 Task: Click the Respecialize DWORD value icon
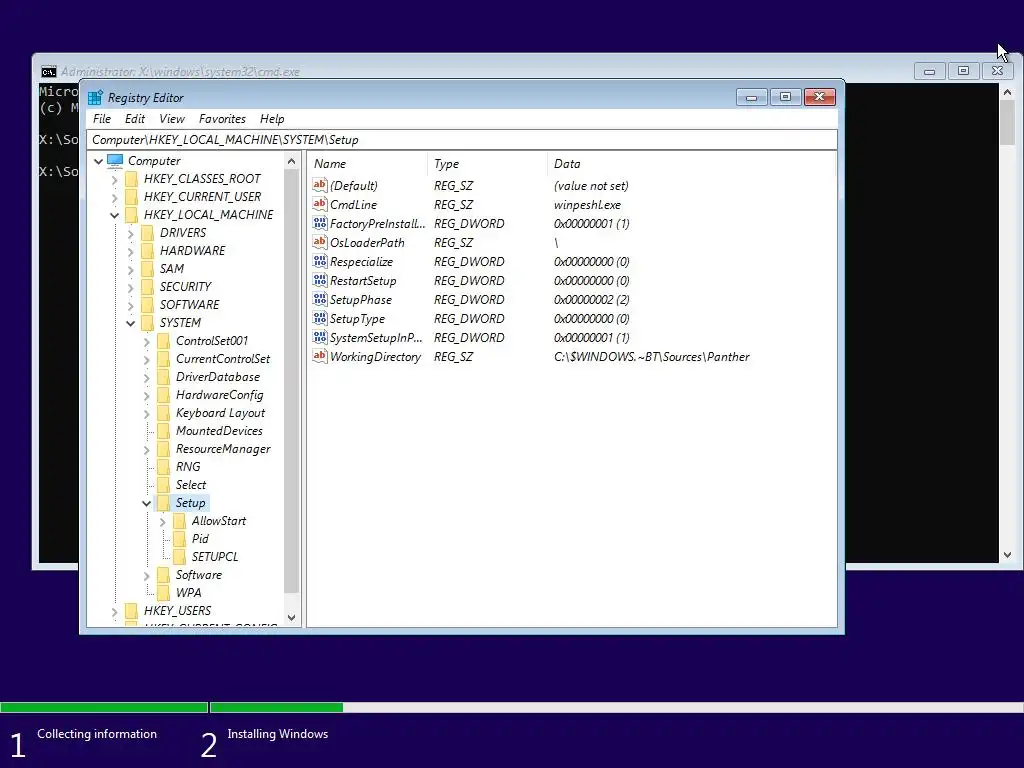(x=319, y=261)
